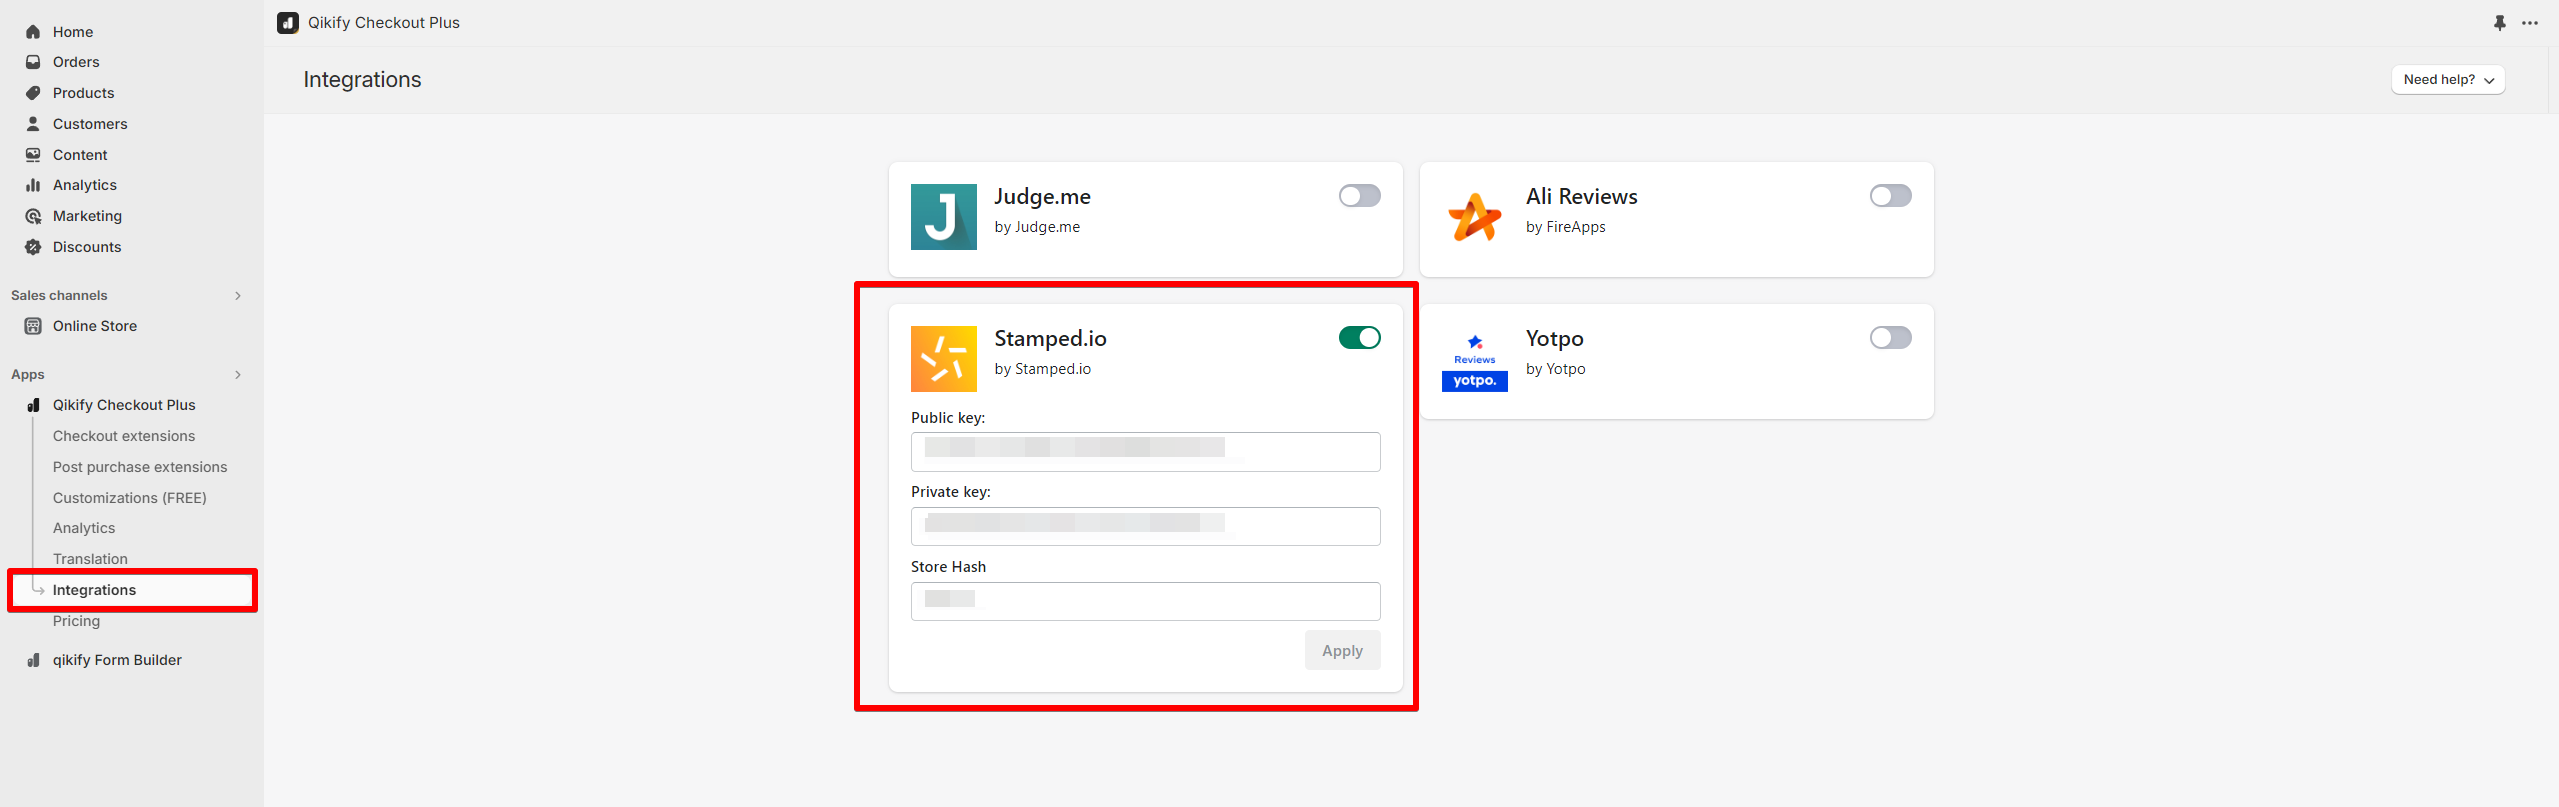Click the Judge.me logo
The image size is (2559, 807).
tap(943, 217)
